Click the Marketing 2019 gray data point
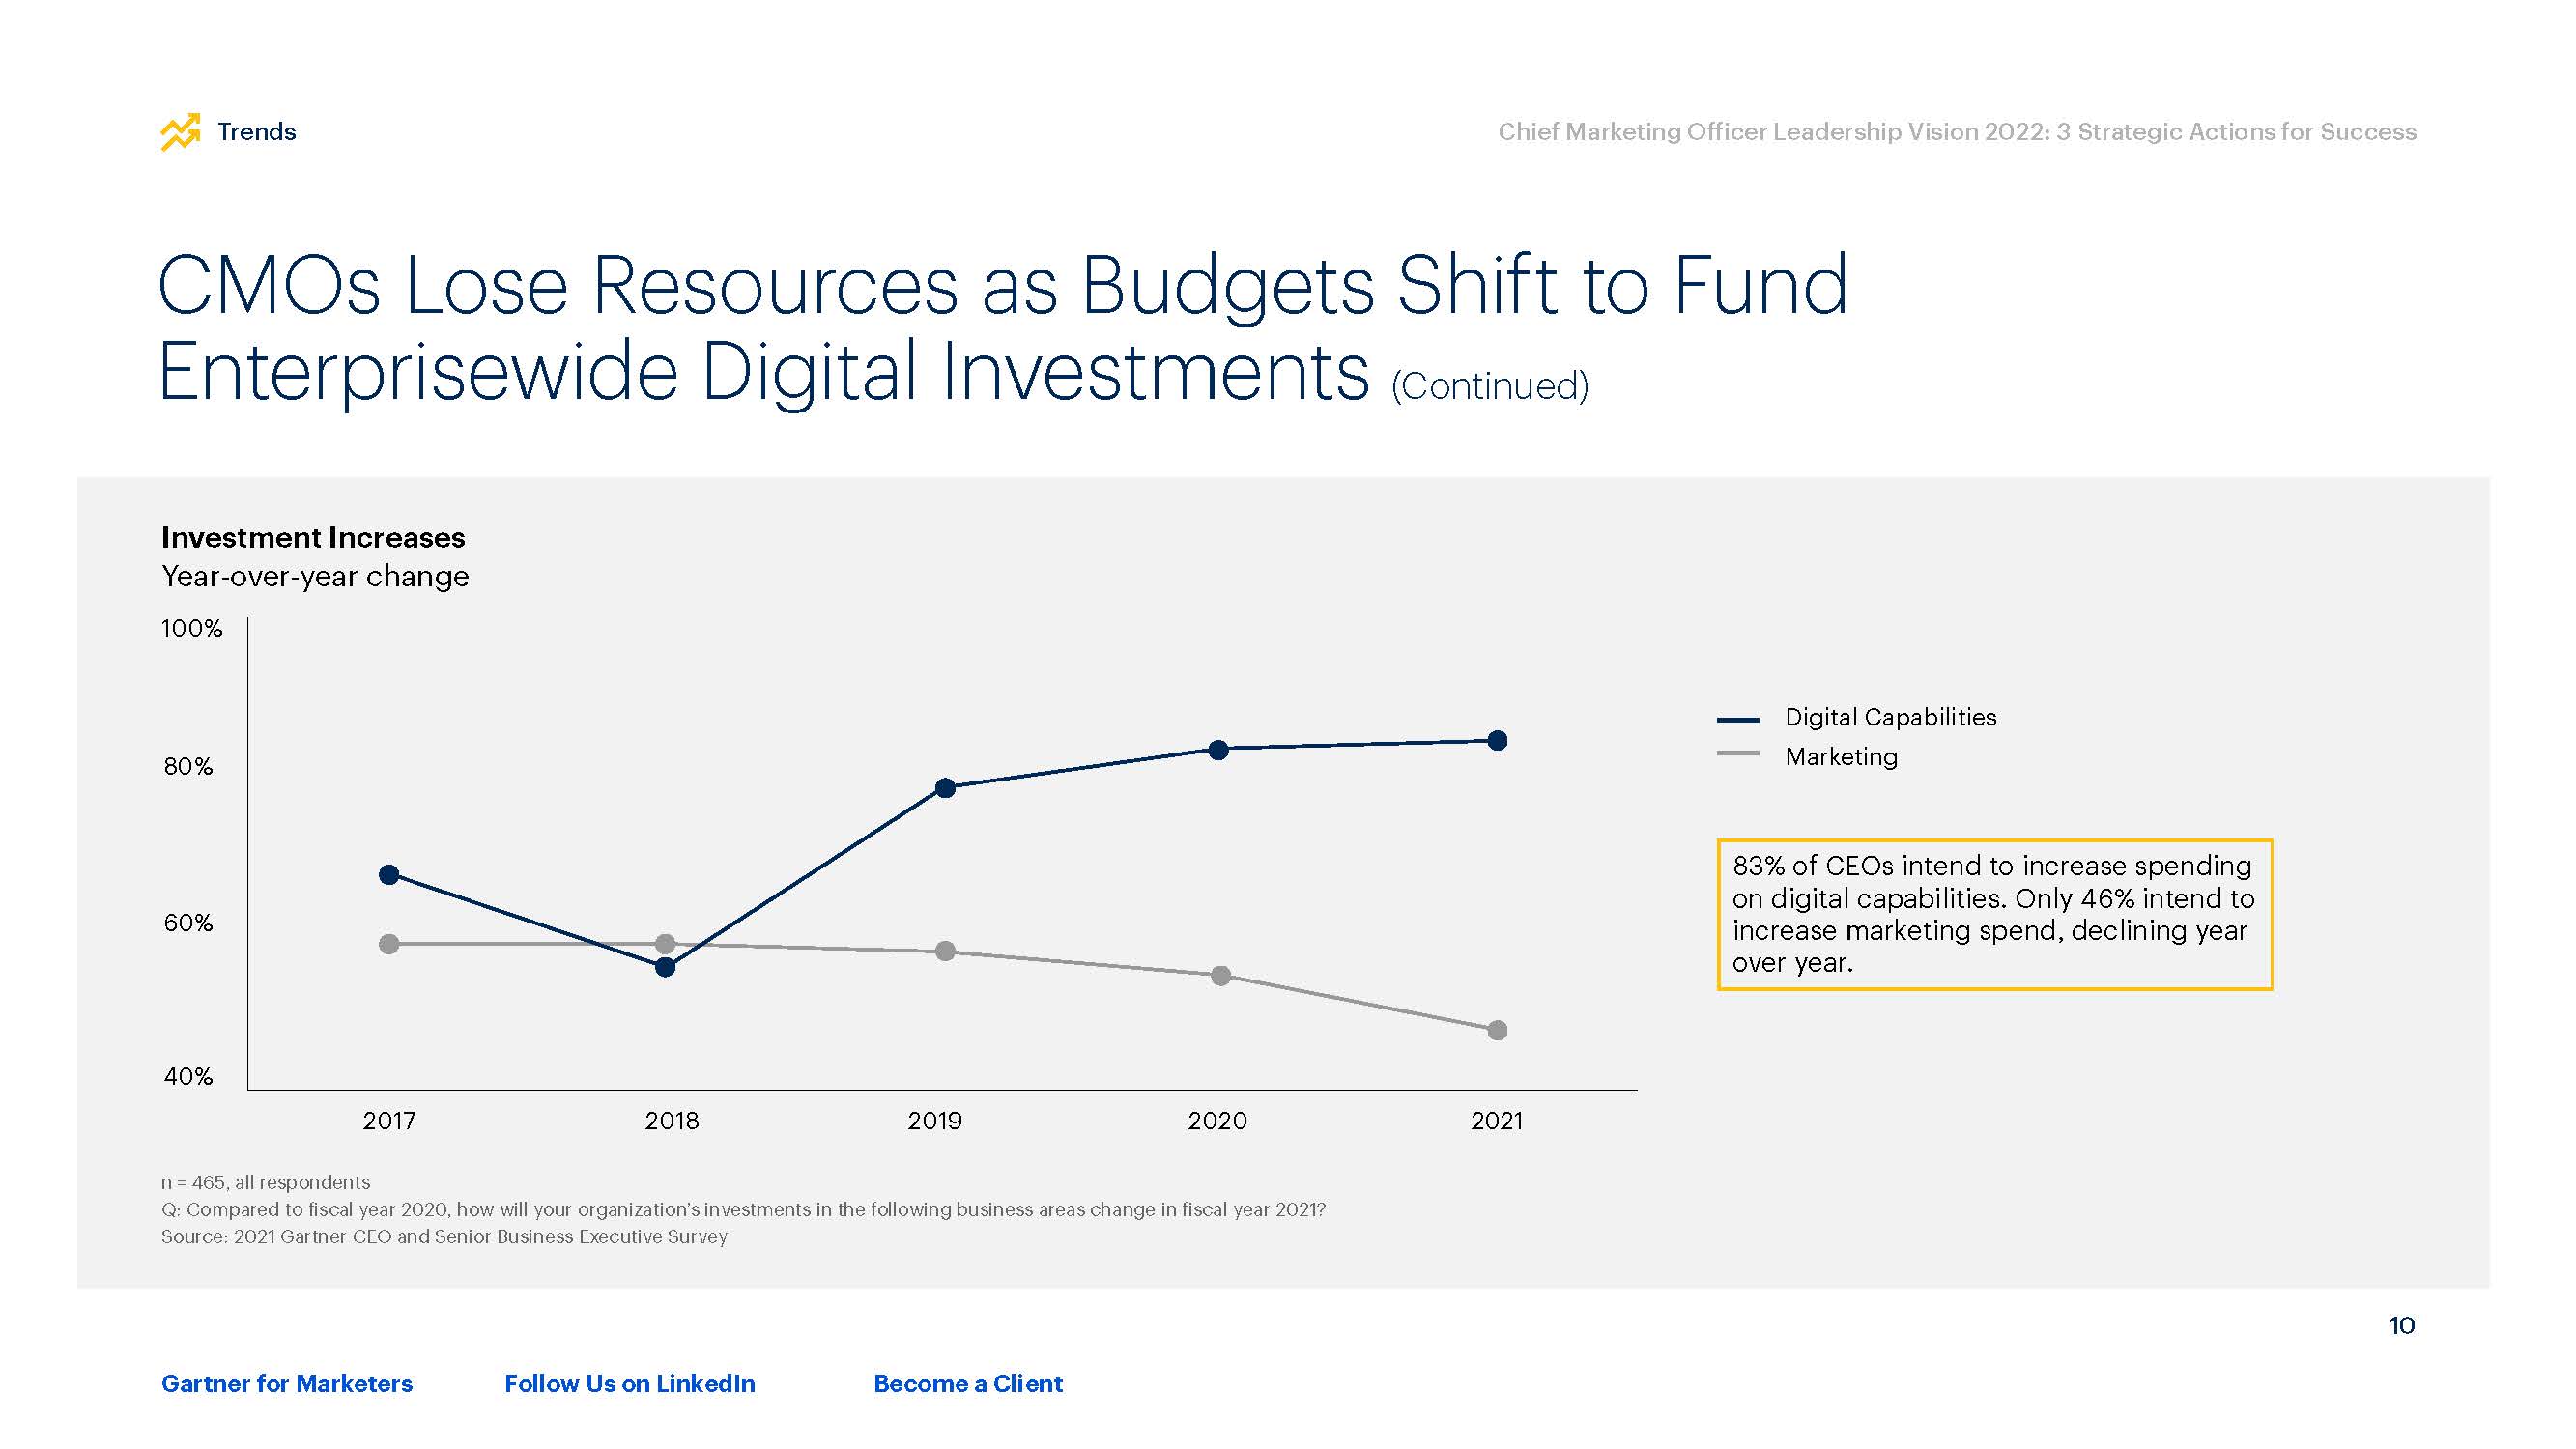 click(945, 951)
